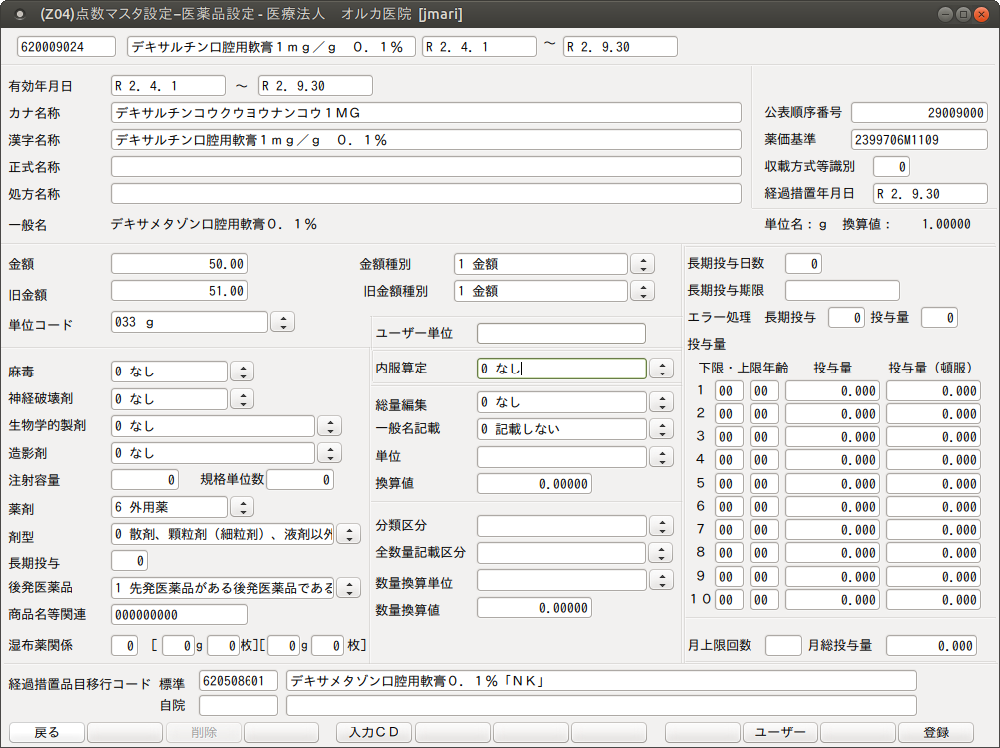This screenshot has height=748, width=1000.
Task: Expand the 麻毒 selection list
Action: [x=242, y=372]
